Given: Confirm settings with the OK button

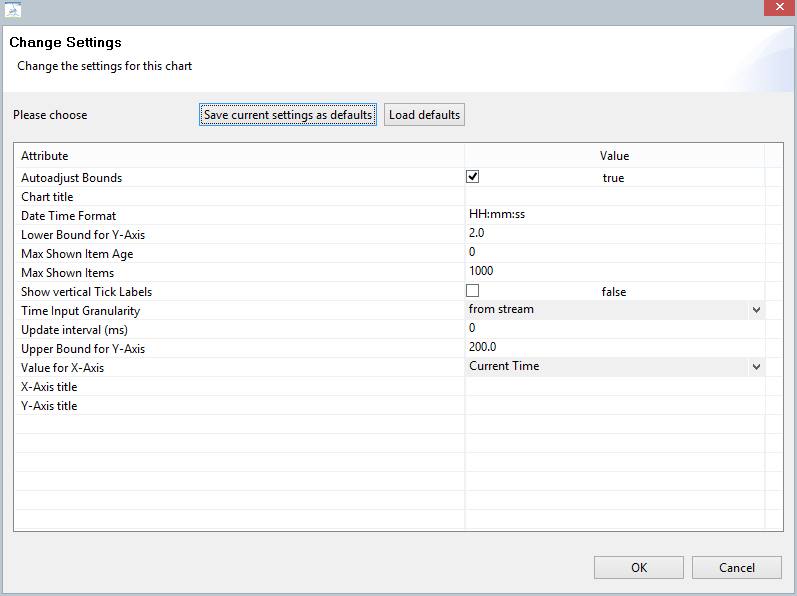Looking at the screenshot, I should pos(638,568).
